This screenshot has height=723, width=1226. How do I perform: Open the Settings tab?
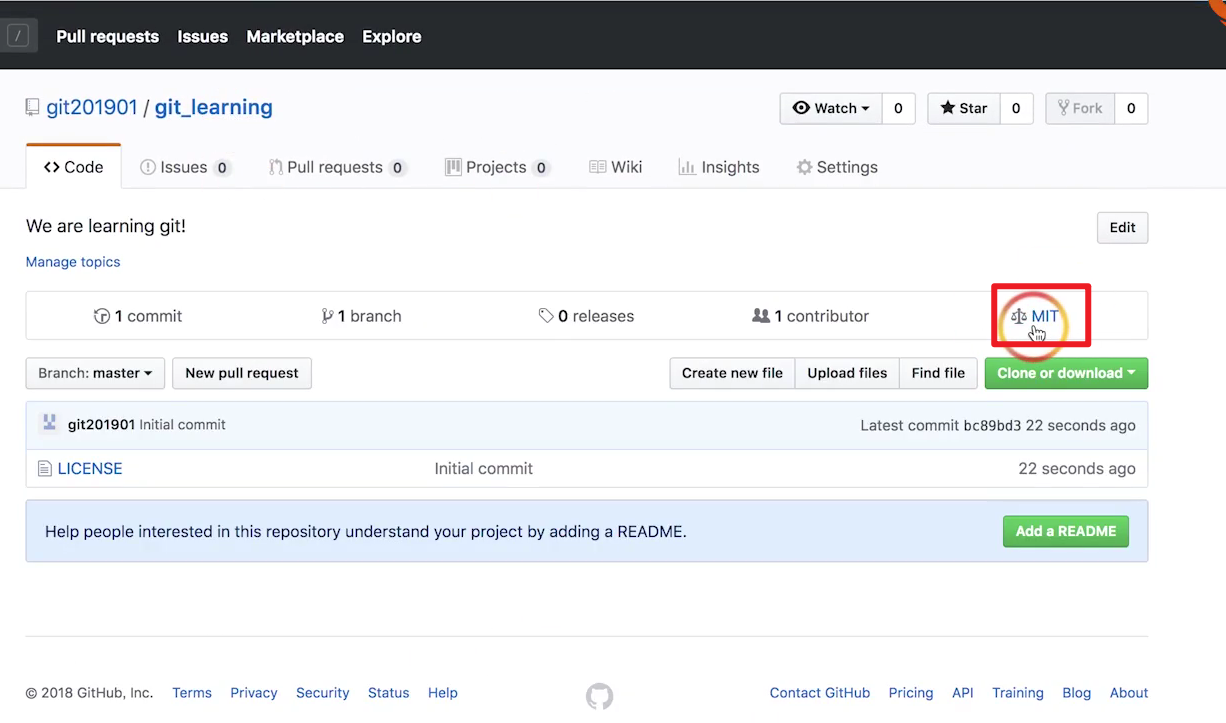pos(837,167)
